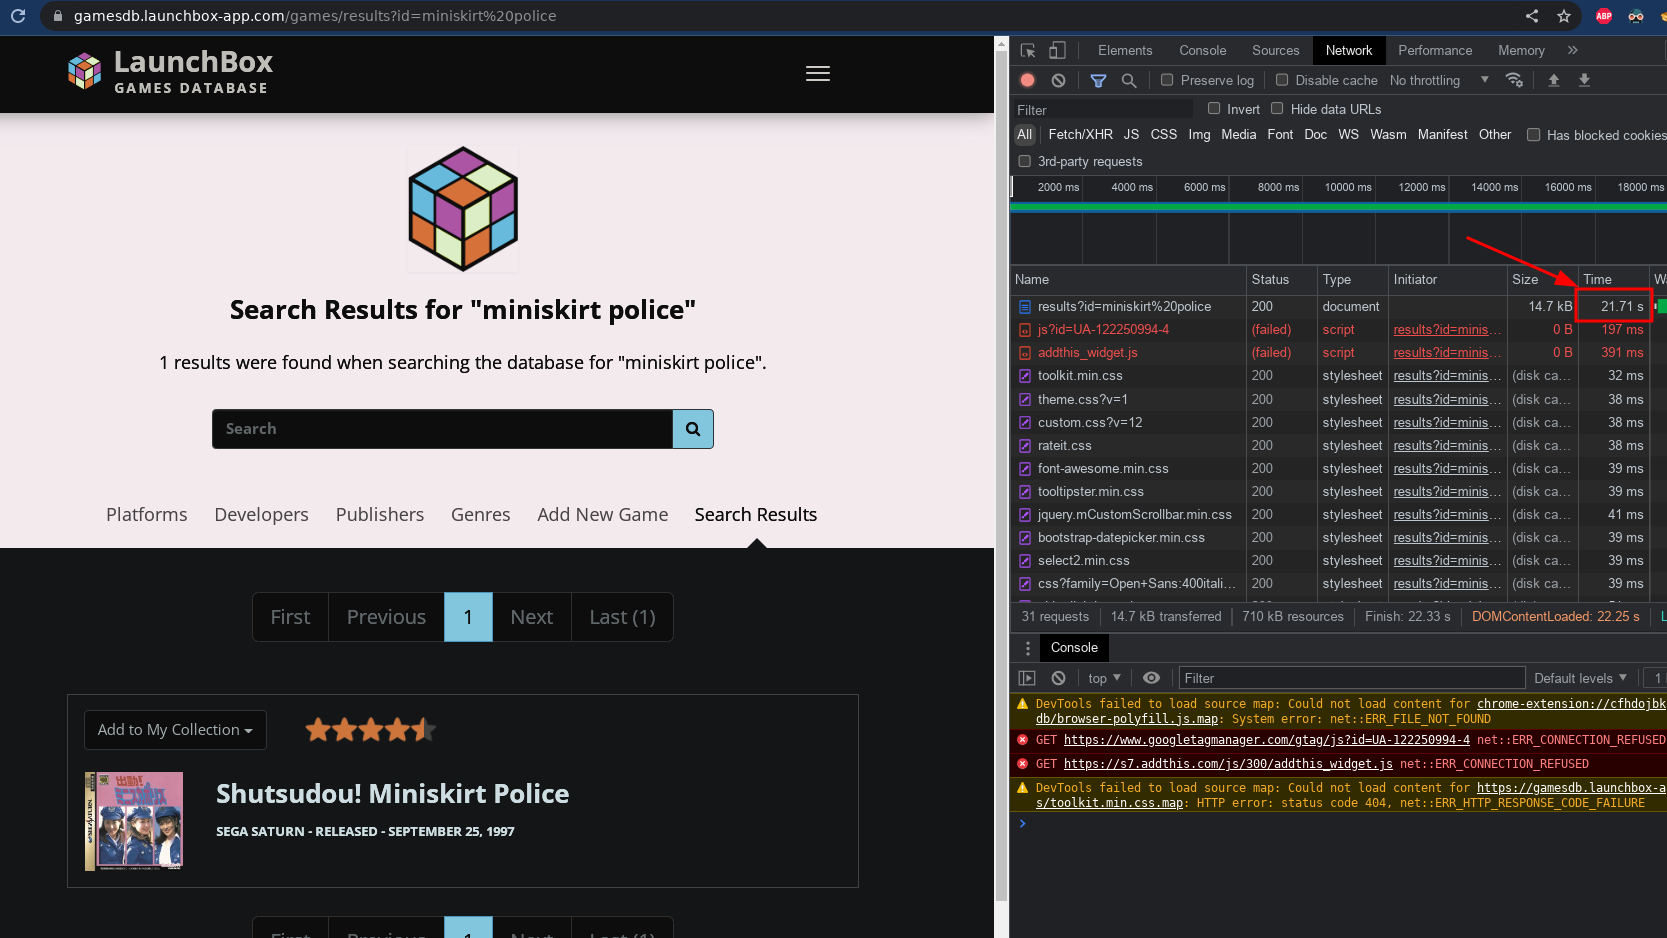
Task: Select the results?id=miniskirt%20police request row
Action: pyautogui.click(x=1338, y=307)
